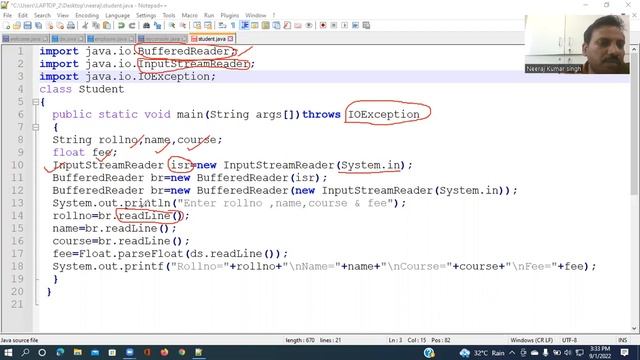Close the student.java tab with its X
The image size is (640, 360).
click(231, 38)
